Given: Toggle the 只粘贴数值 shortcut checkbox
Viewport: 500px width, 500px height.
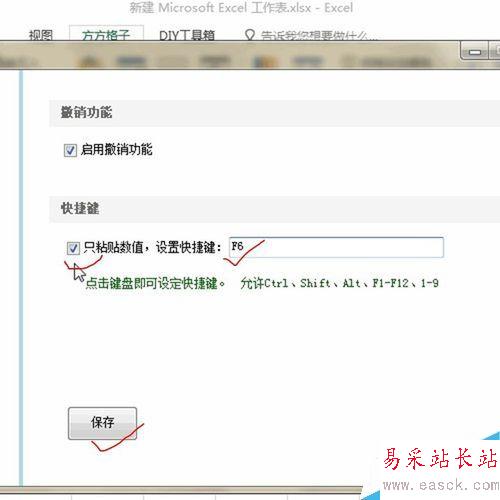Looking at the screenshot, I should (x=73, y=248).
